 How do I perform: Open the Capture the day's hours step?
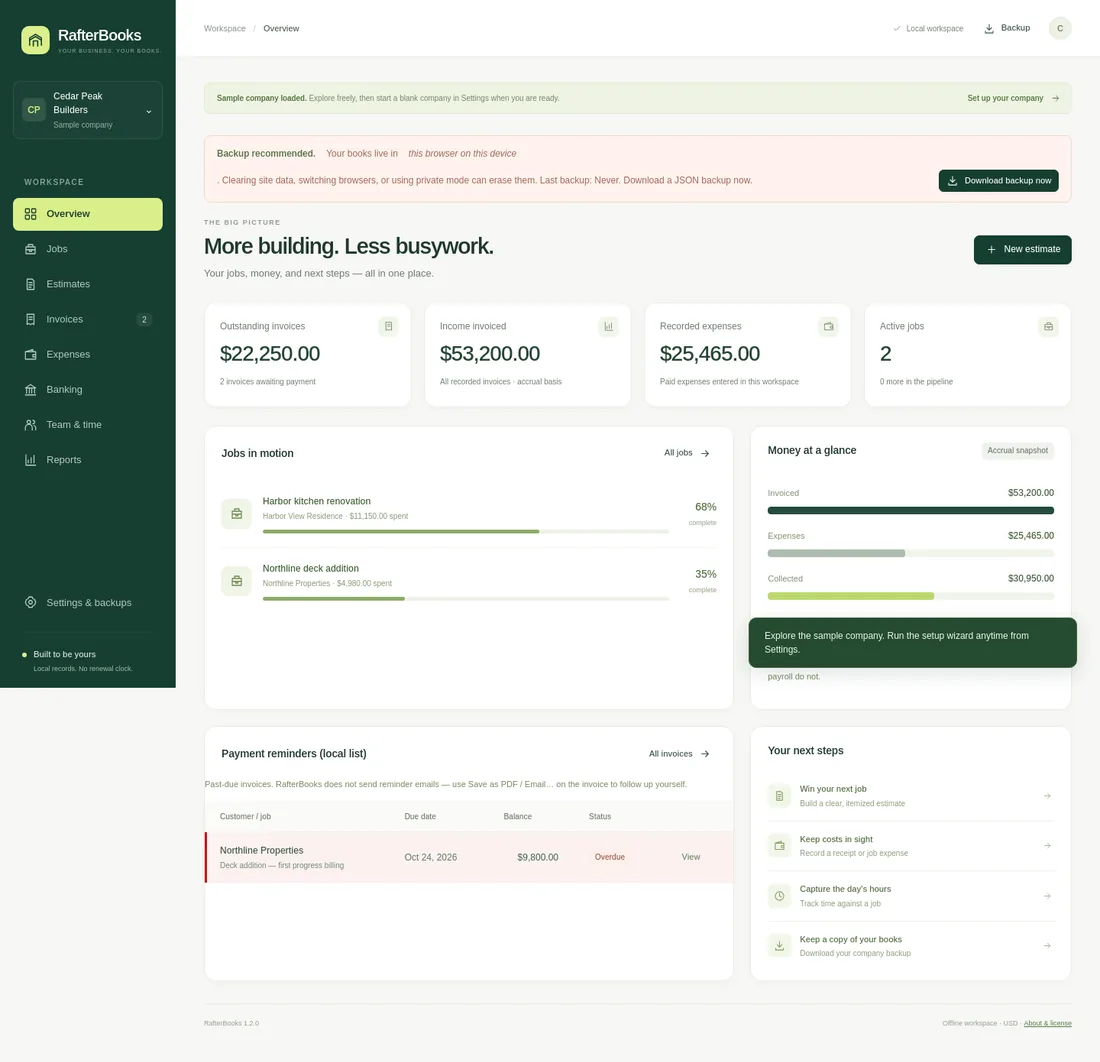click(911, 896)
